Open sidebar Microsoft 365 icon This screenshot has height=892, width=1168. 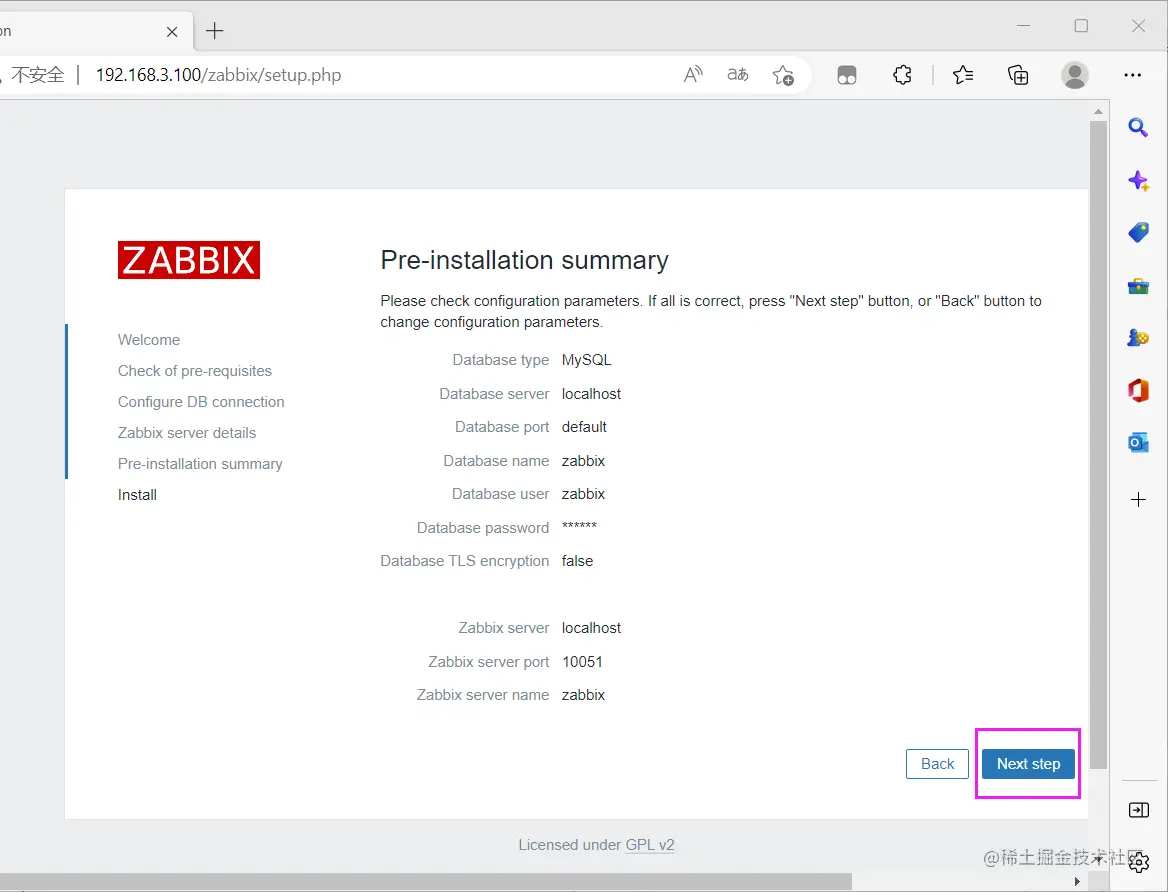click(x=1137, y=390)
